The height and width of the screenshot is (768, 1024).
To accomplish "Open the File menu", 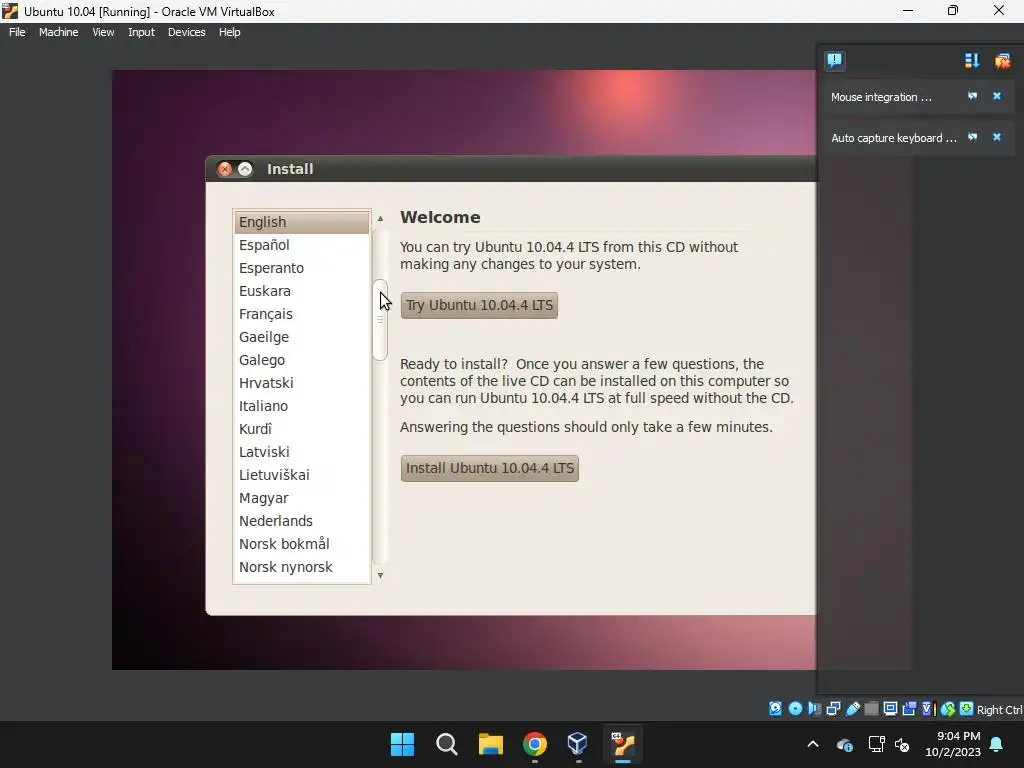I will coord(17,32).
